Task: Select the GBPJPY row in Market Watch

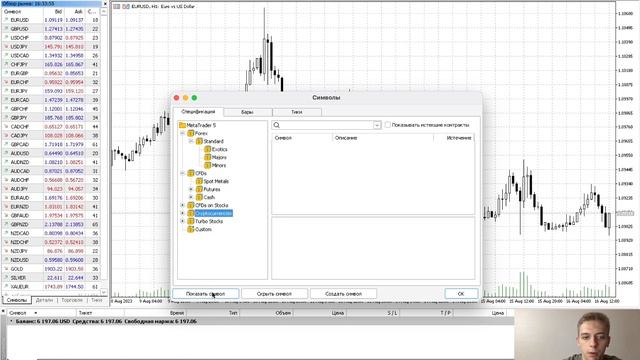Action: coord(51,118)
